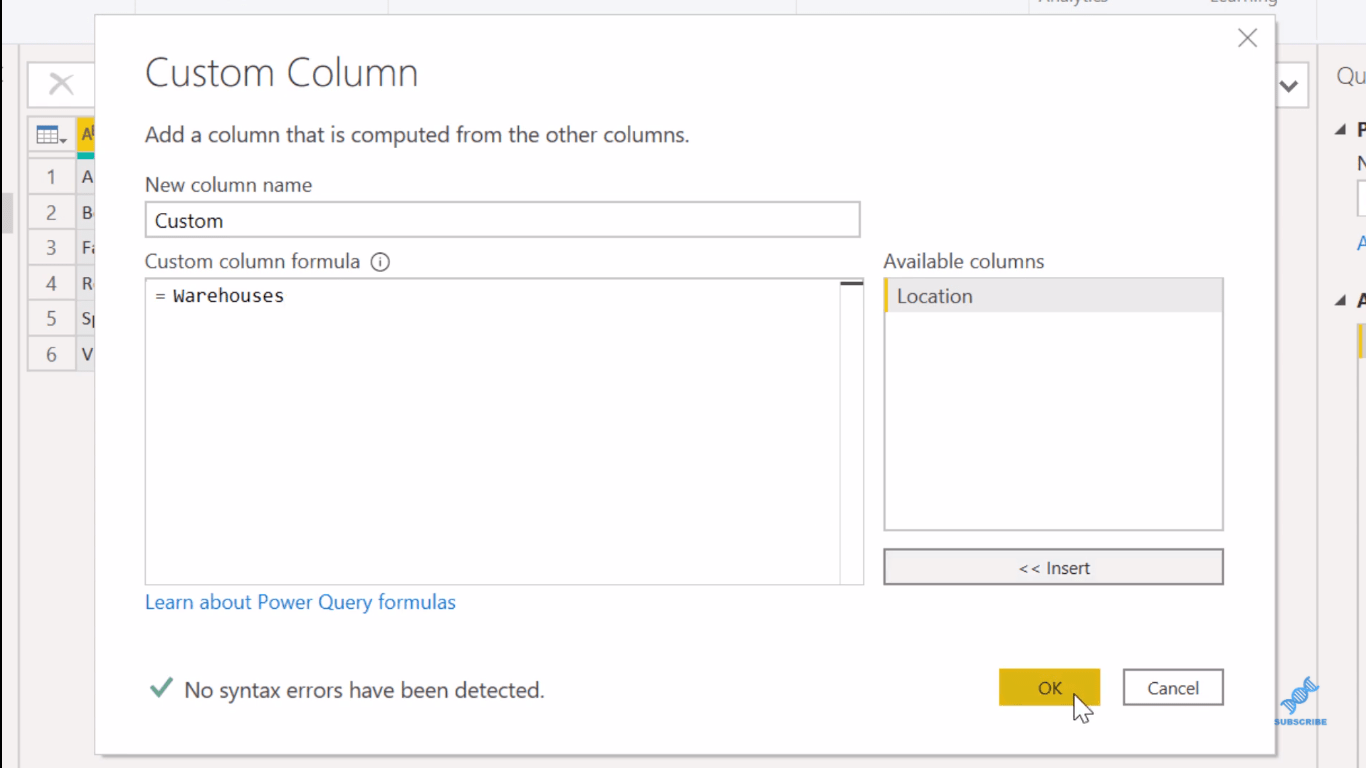Select row 2 in the background grid
1366x768 pixels.
51,212
